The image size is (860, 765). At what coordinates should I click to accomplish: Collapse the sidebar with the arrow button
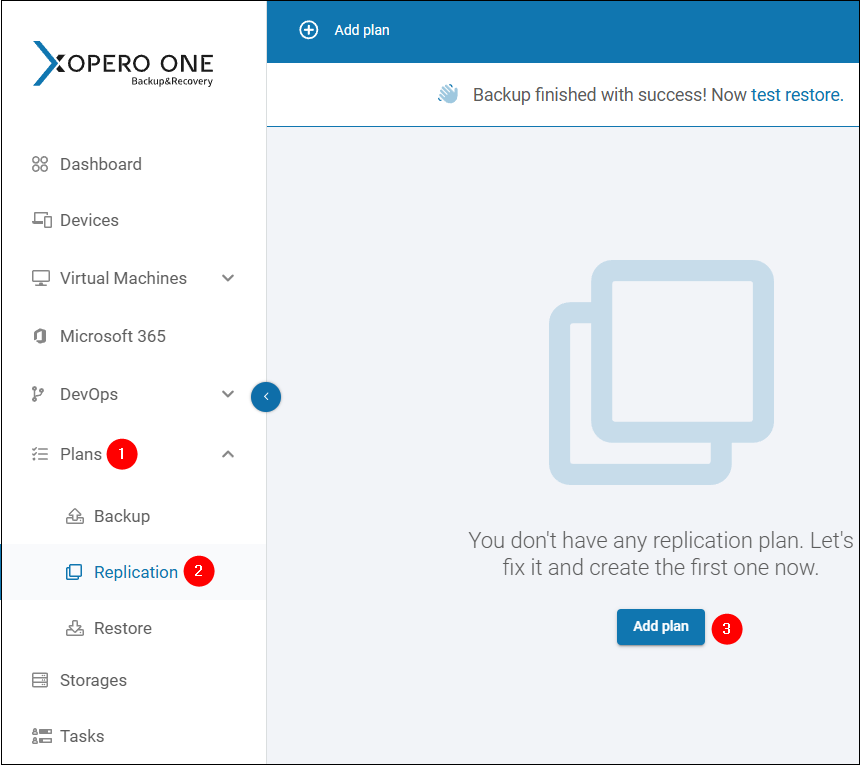[x=266, y=397]
